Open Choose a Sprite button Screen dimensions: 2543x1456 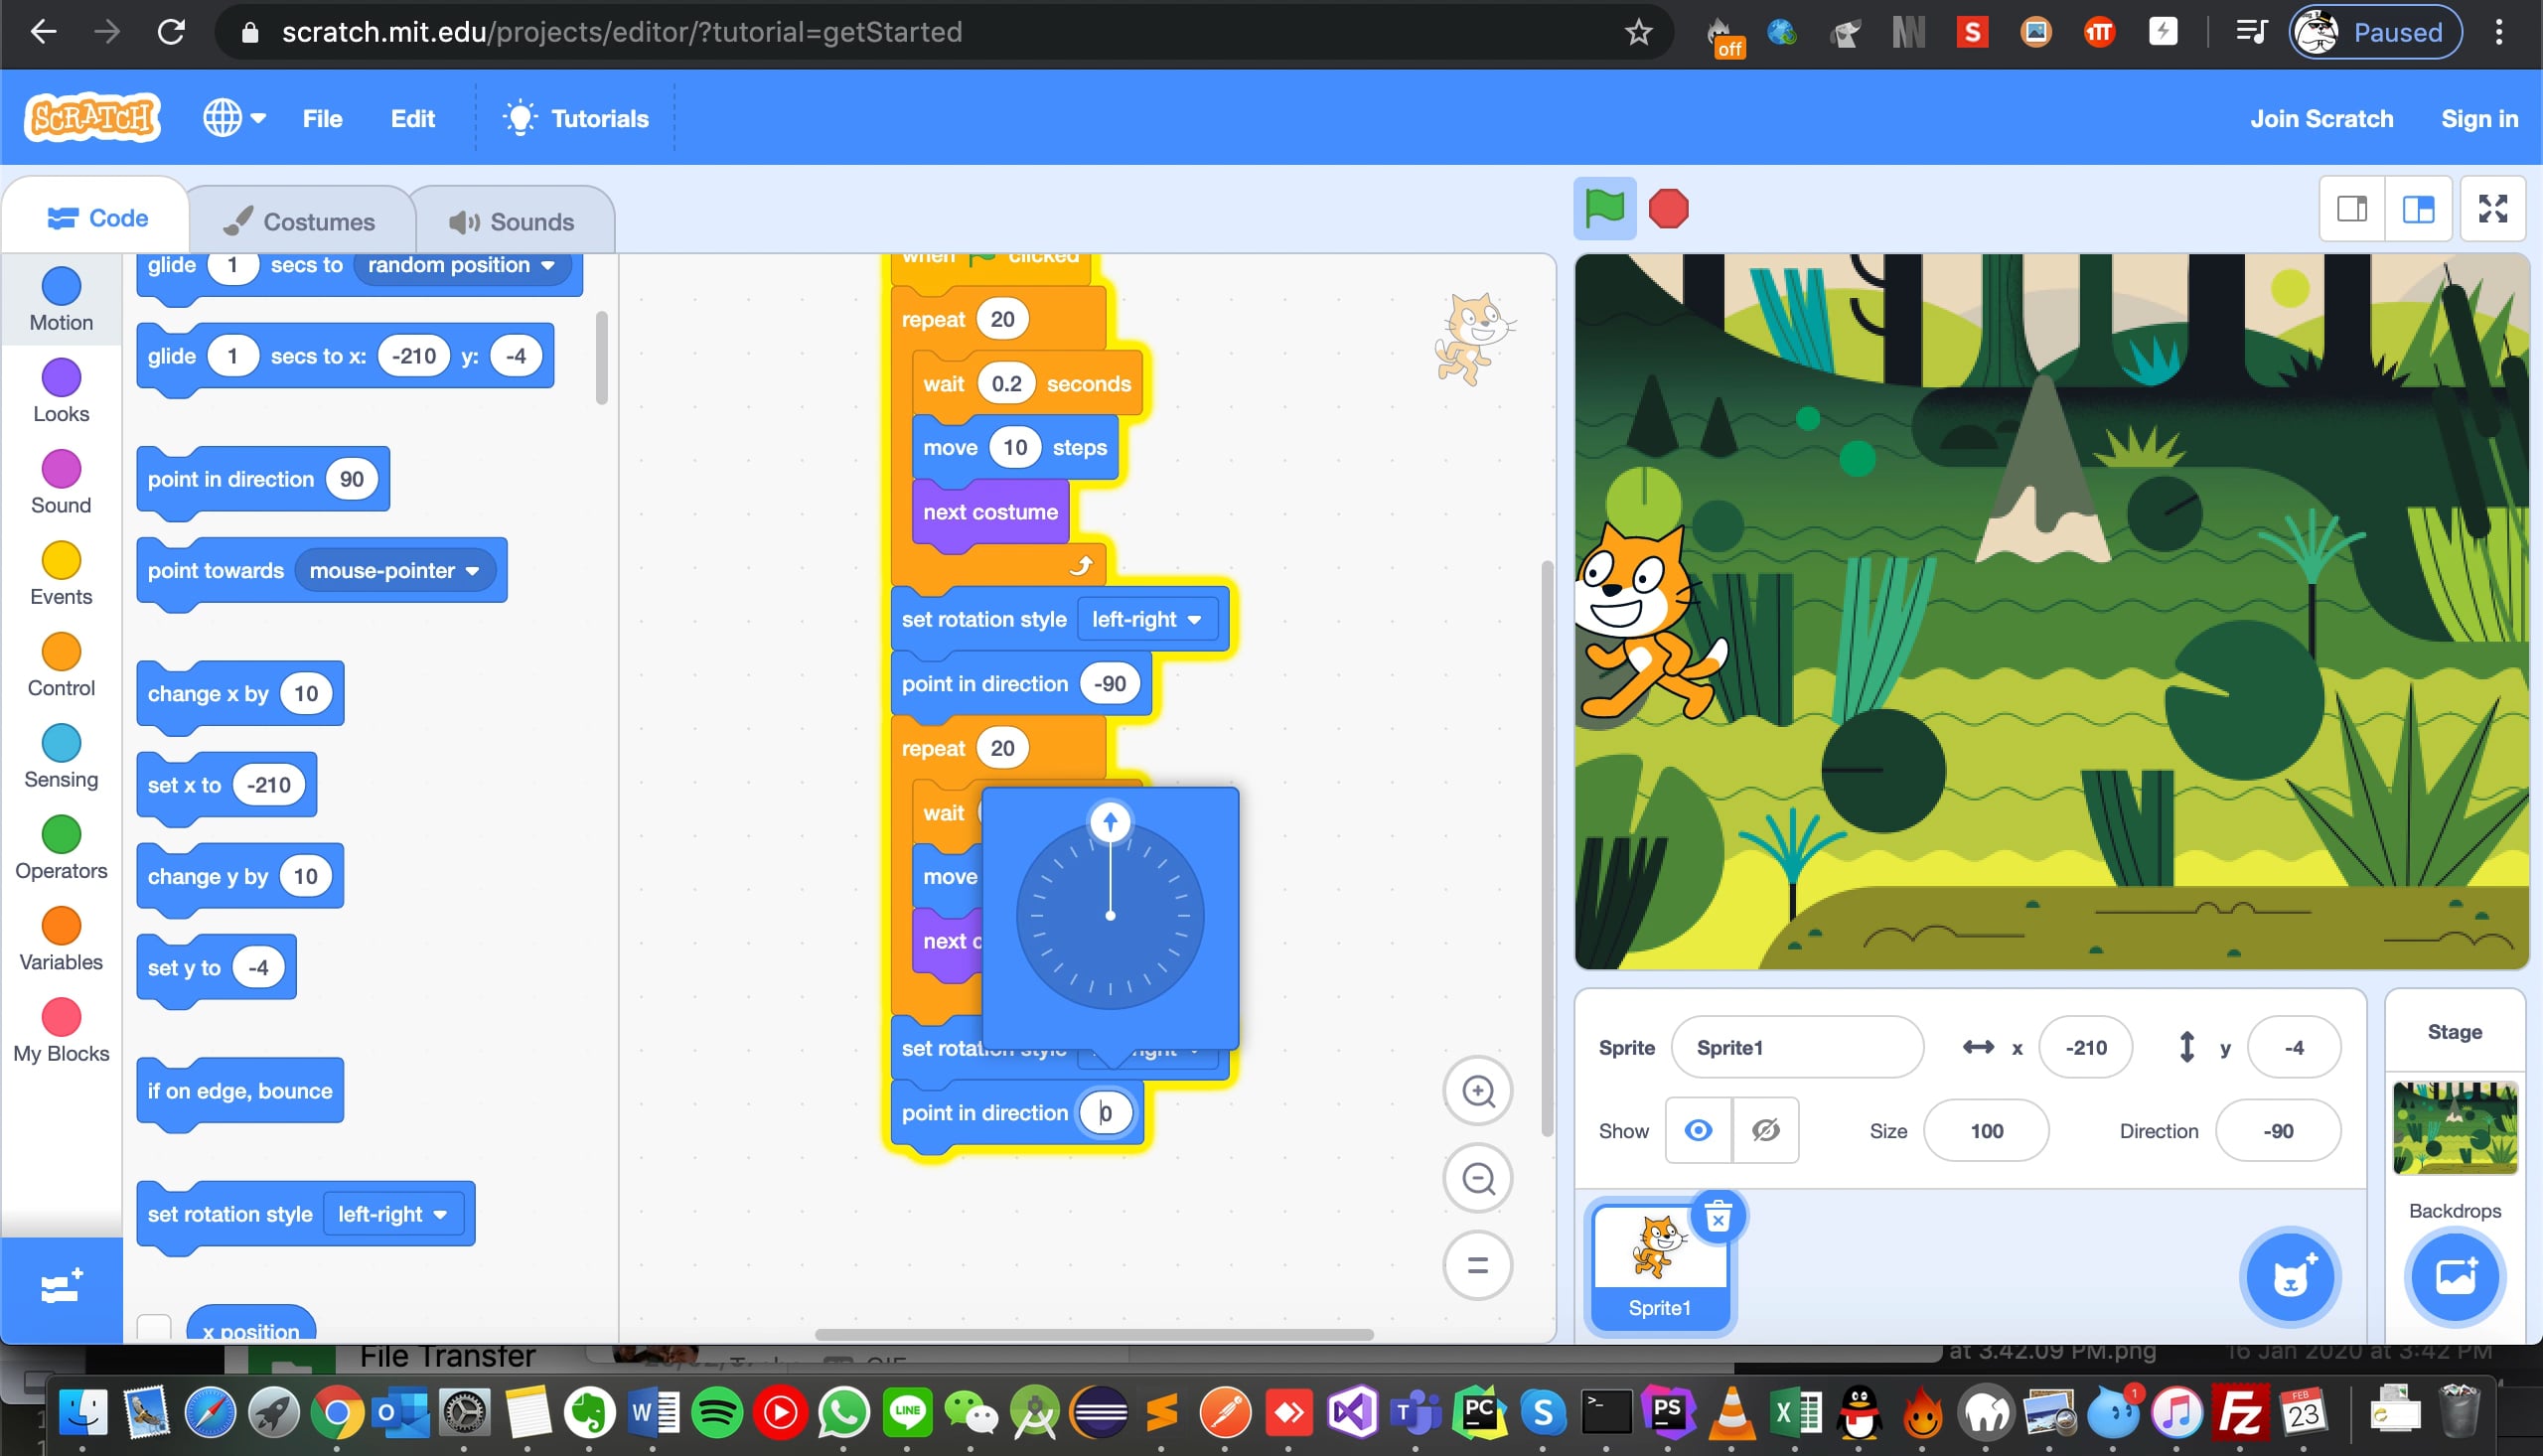(2290, 1276)
